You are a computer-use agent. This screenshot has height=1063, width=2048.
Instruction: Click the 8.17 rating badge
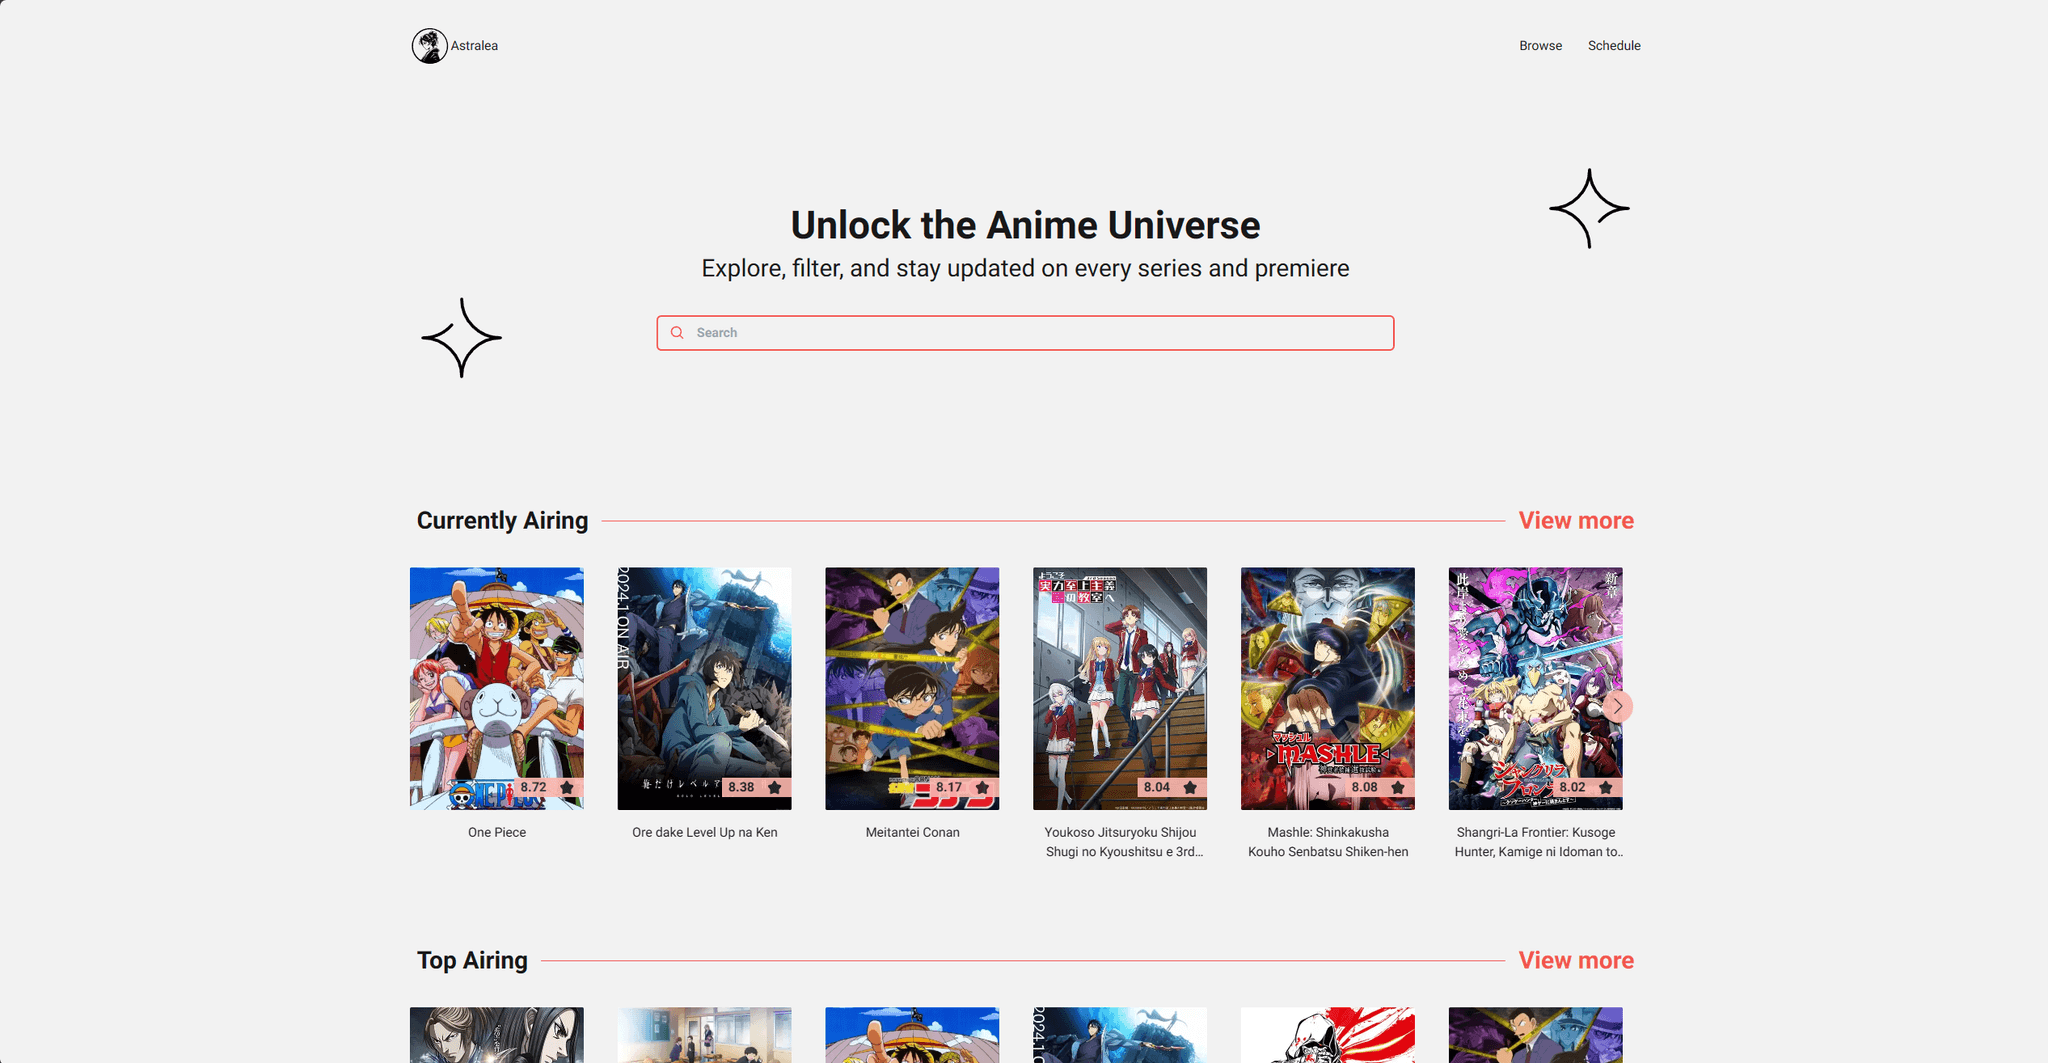click(964, 788)
